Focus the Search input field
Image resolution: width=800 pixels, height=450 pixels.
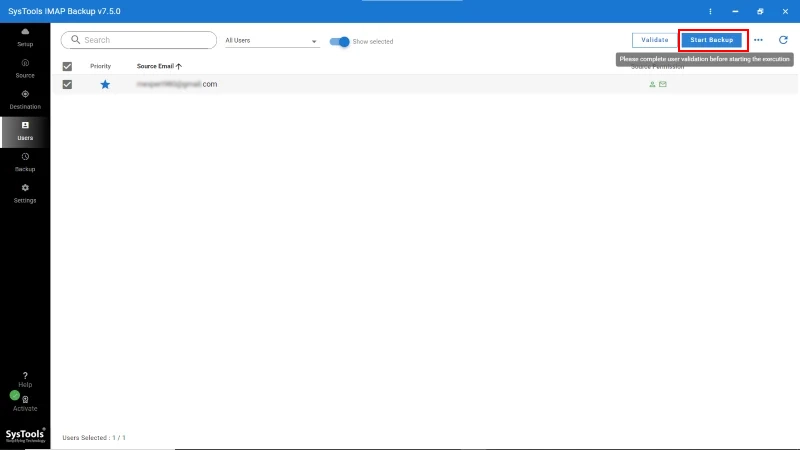tap(139, 40)
